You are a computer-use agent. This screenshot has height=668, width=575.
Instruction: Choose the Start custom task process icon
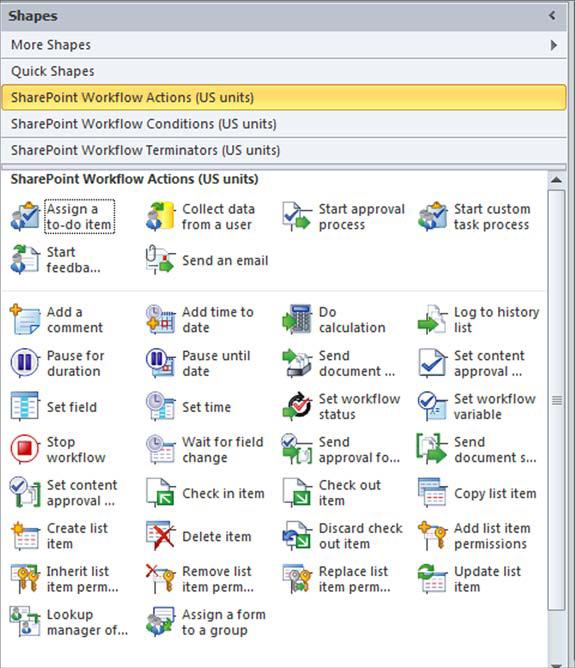point(432,216)
